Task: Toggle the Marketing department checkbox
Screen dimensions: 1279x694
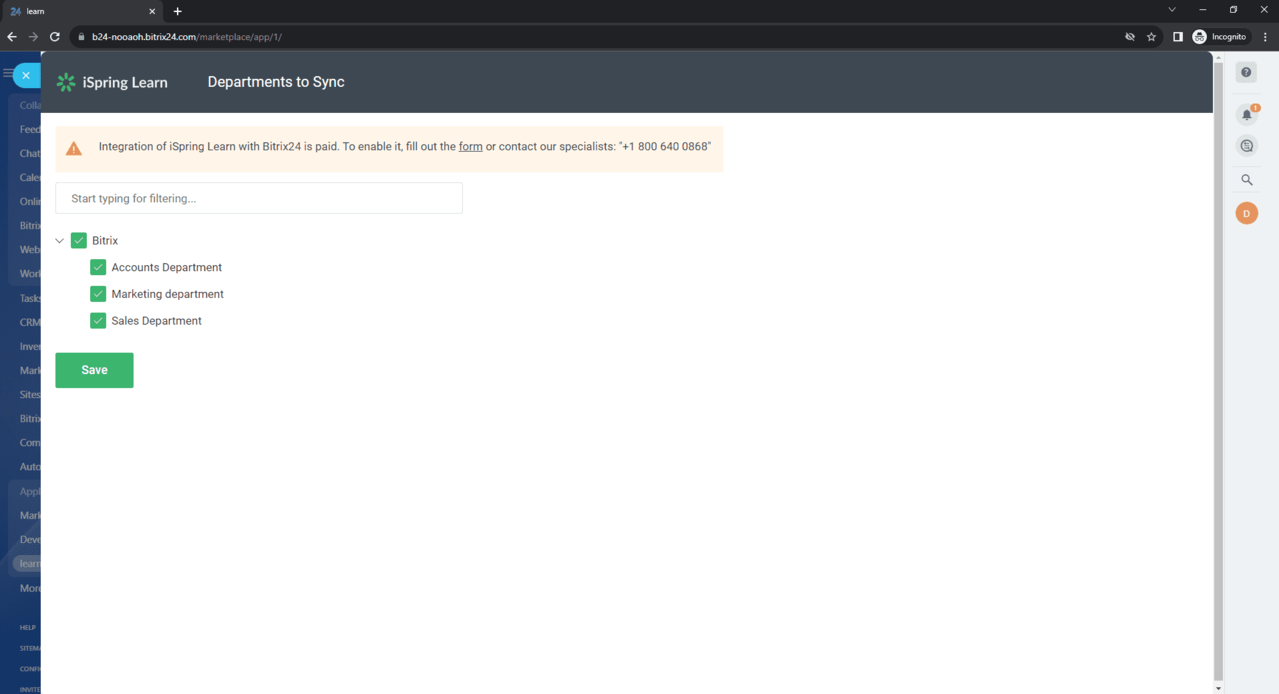Action: pos(98,294)
